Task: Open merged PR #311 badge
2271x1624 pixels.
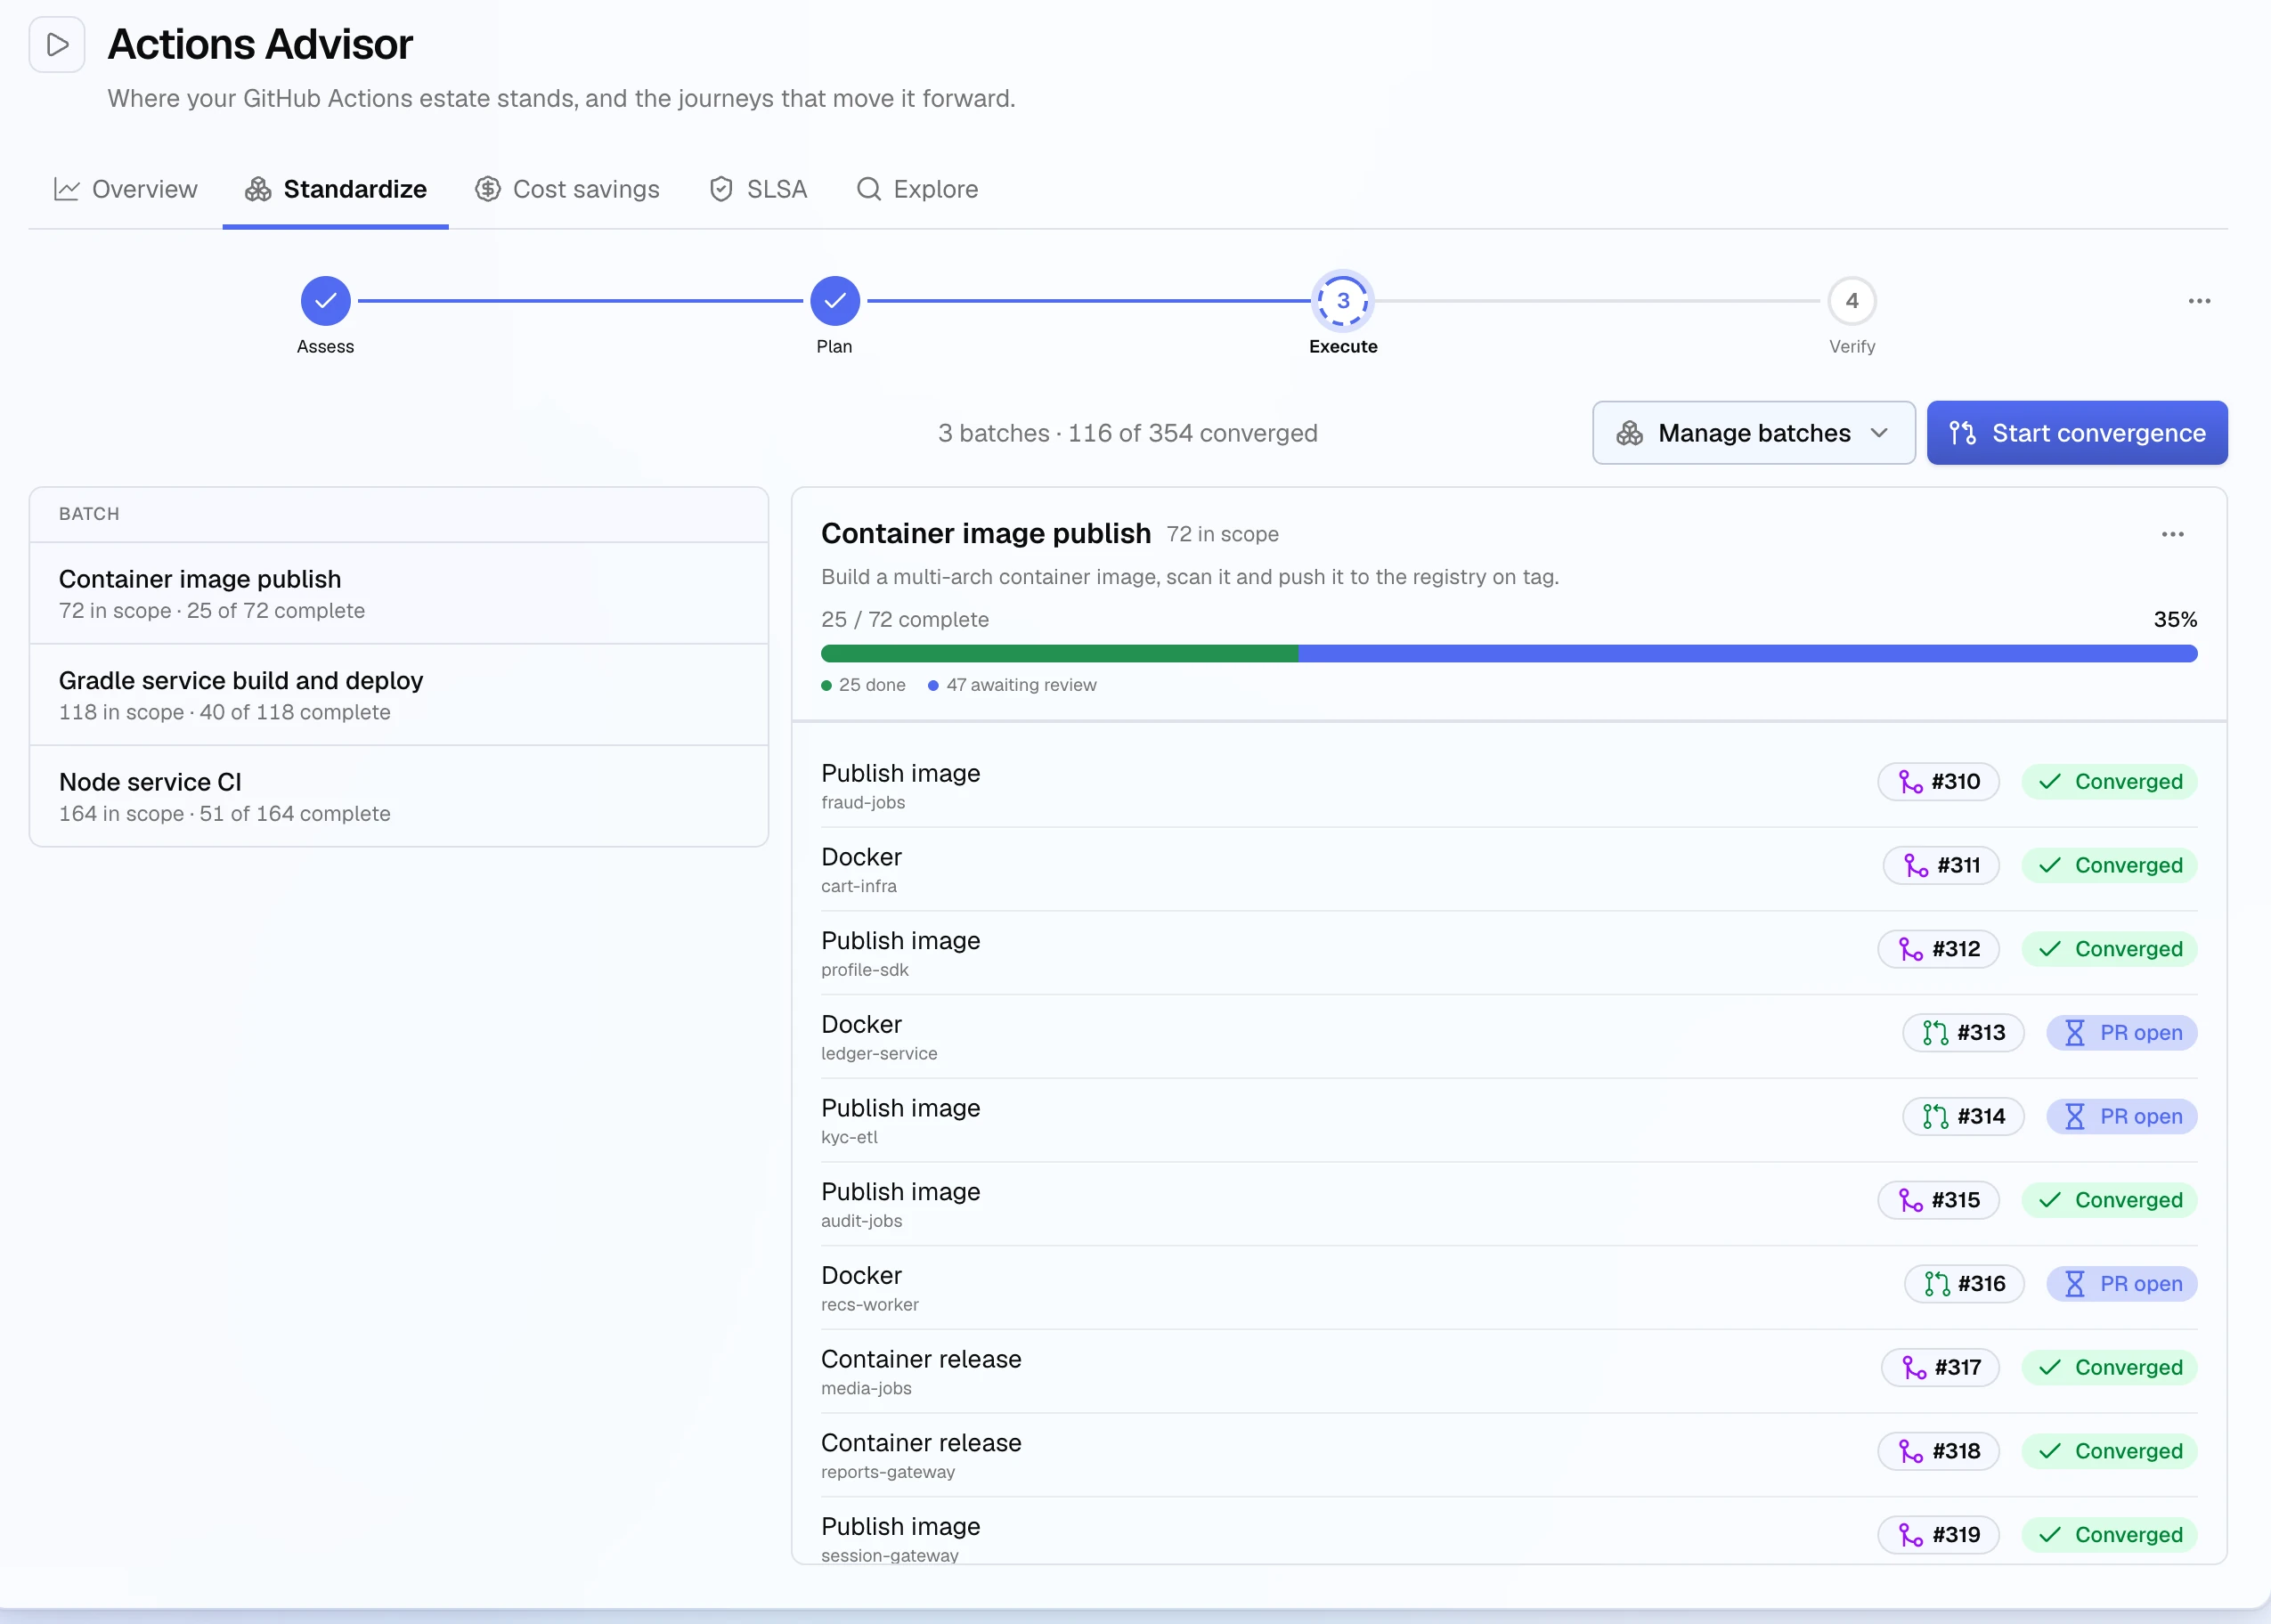Action: tap(1941, 866)
